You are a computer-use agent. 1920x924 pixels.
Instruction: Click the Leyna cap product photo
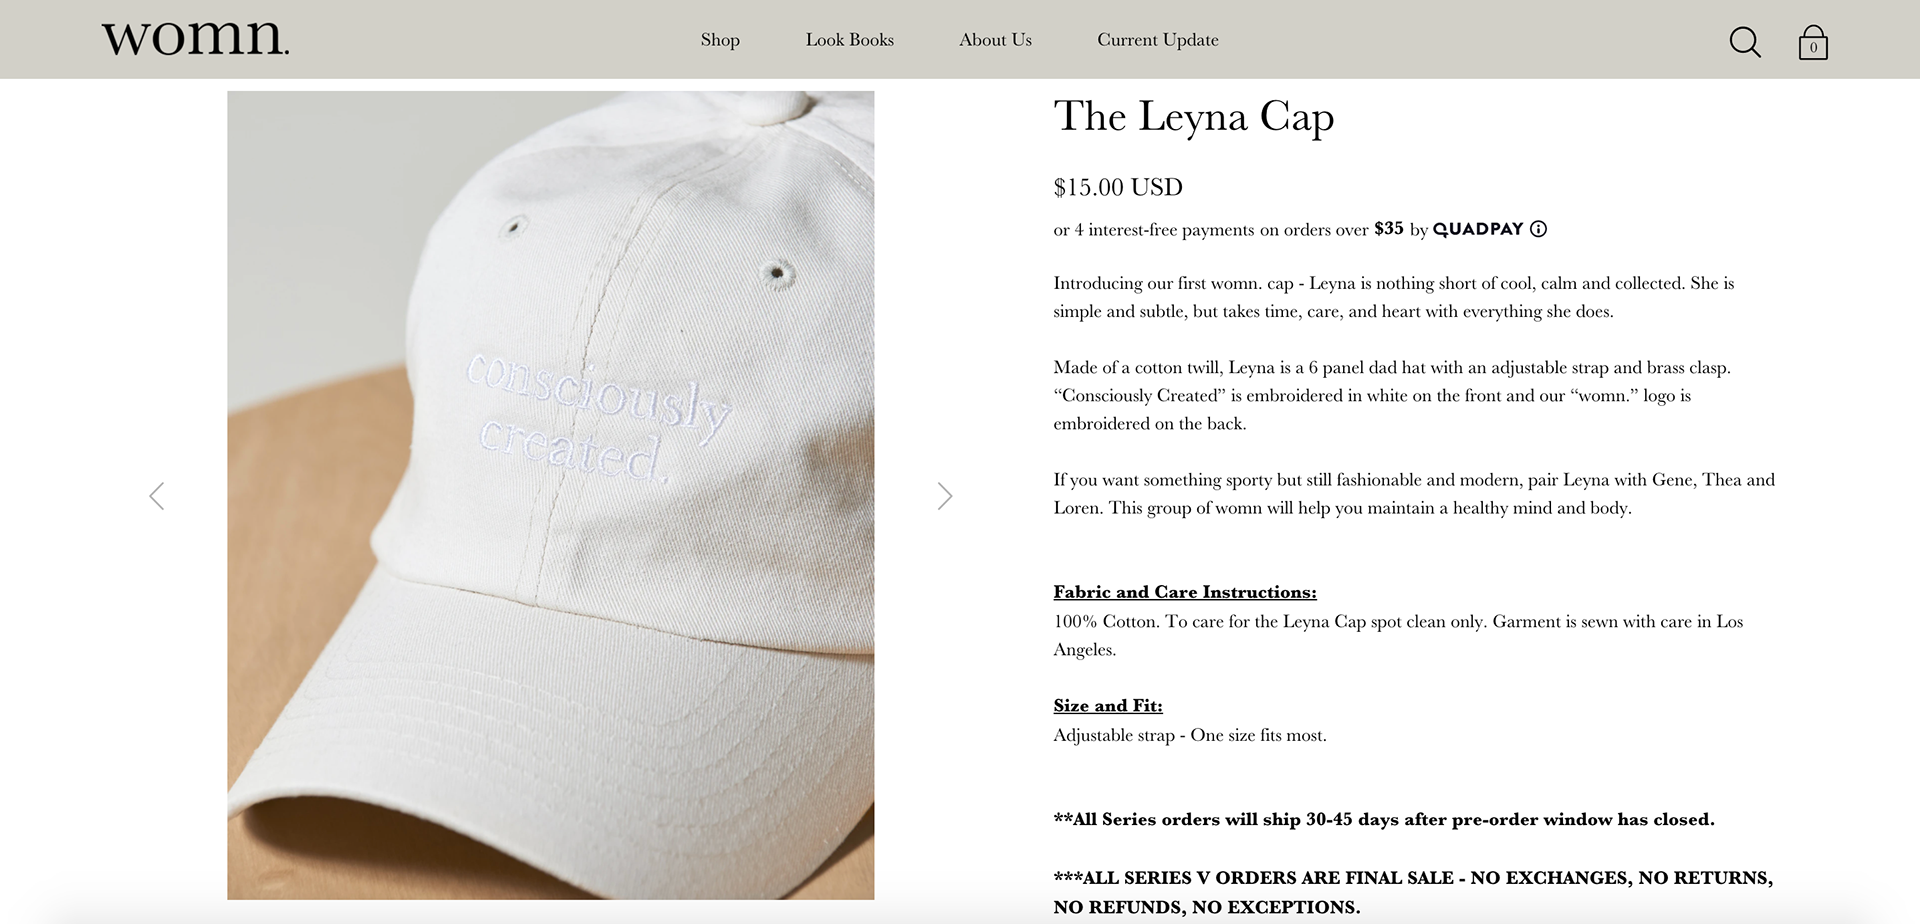551,495
